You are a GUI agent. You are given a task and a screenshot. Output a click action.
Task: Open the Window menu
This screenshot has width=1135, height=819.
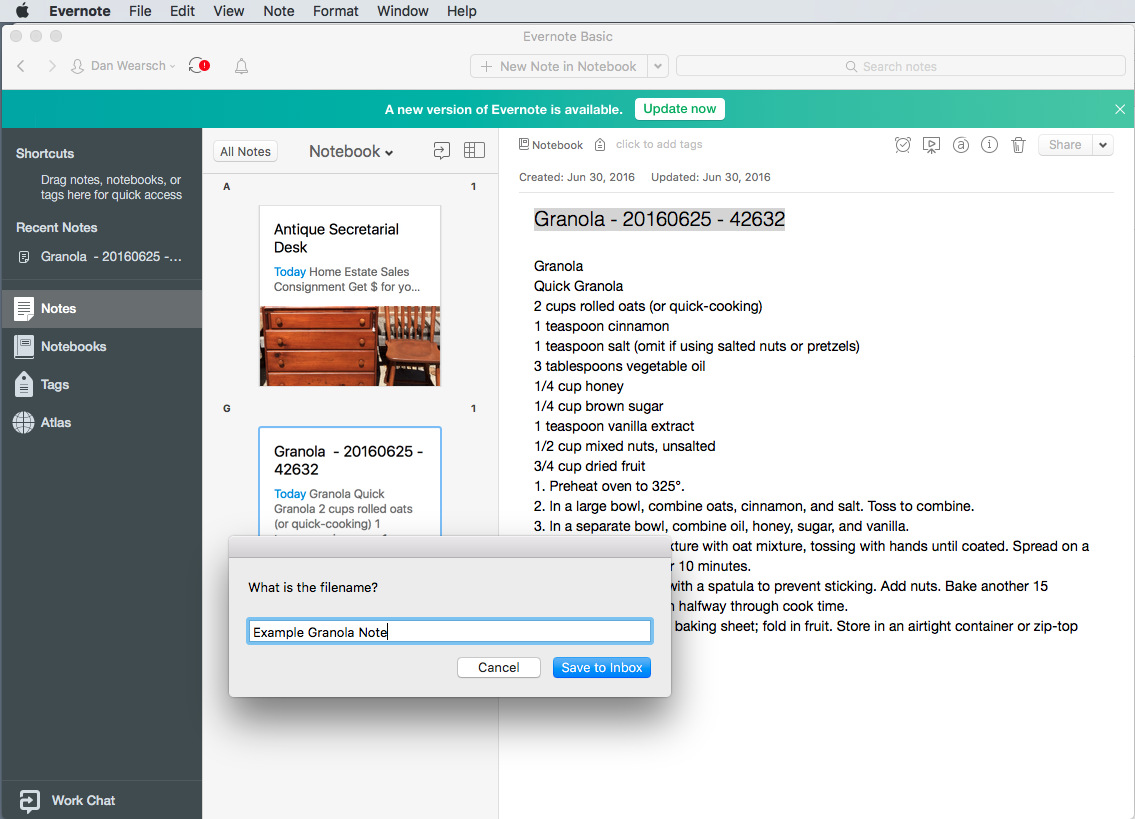tap(402, 11)
